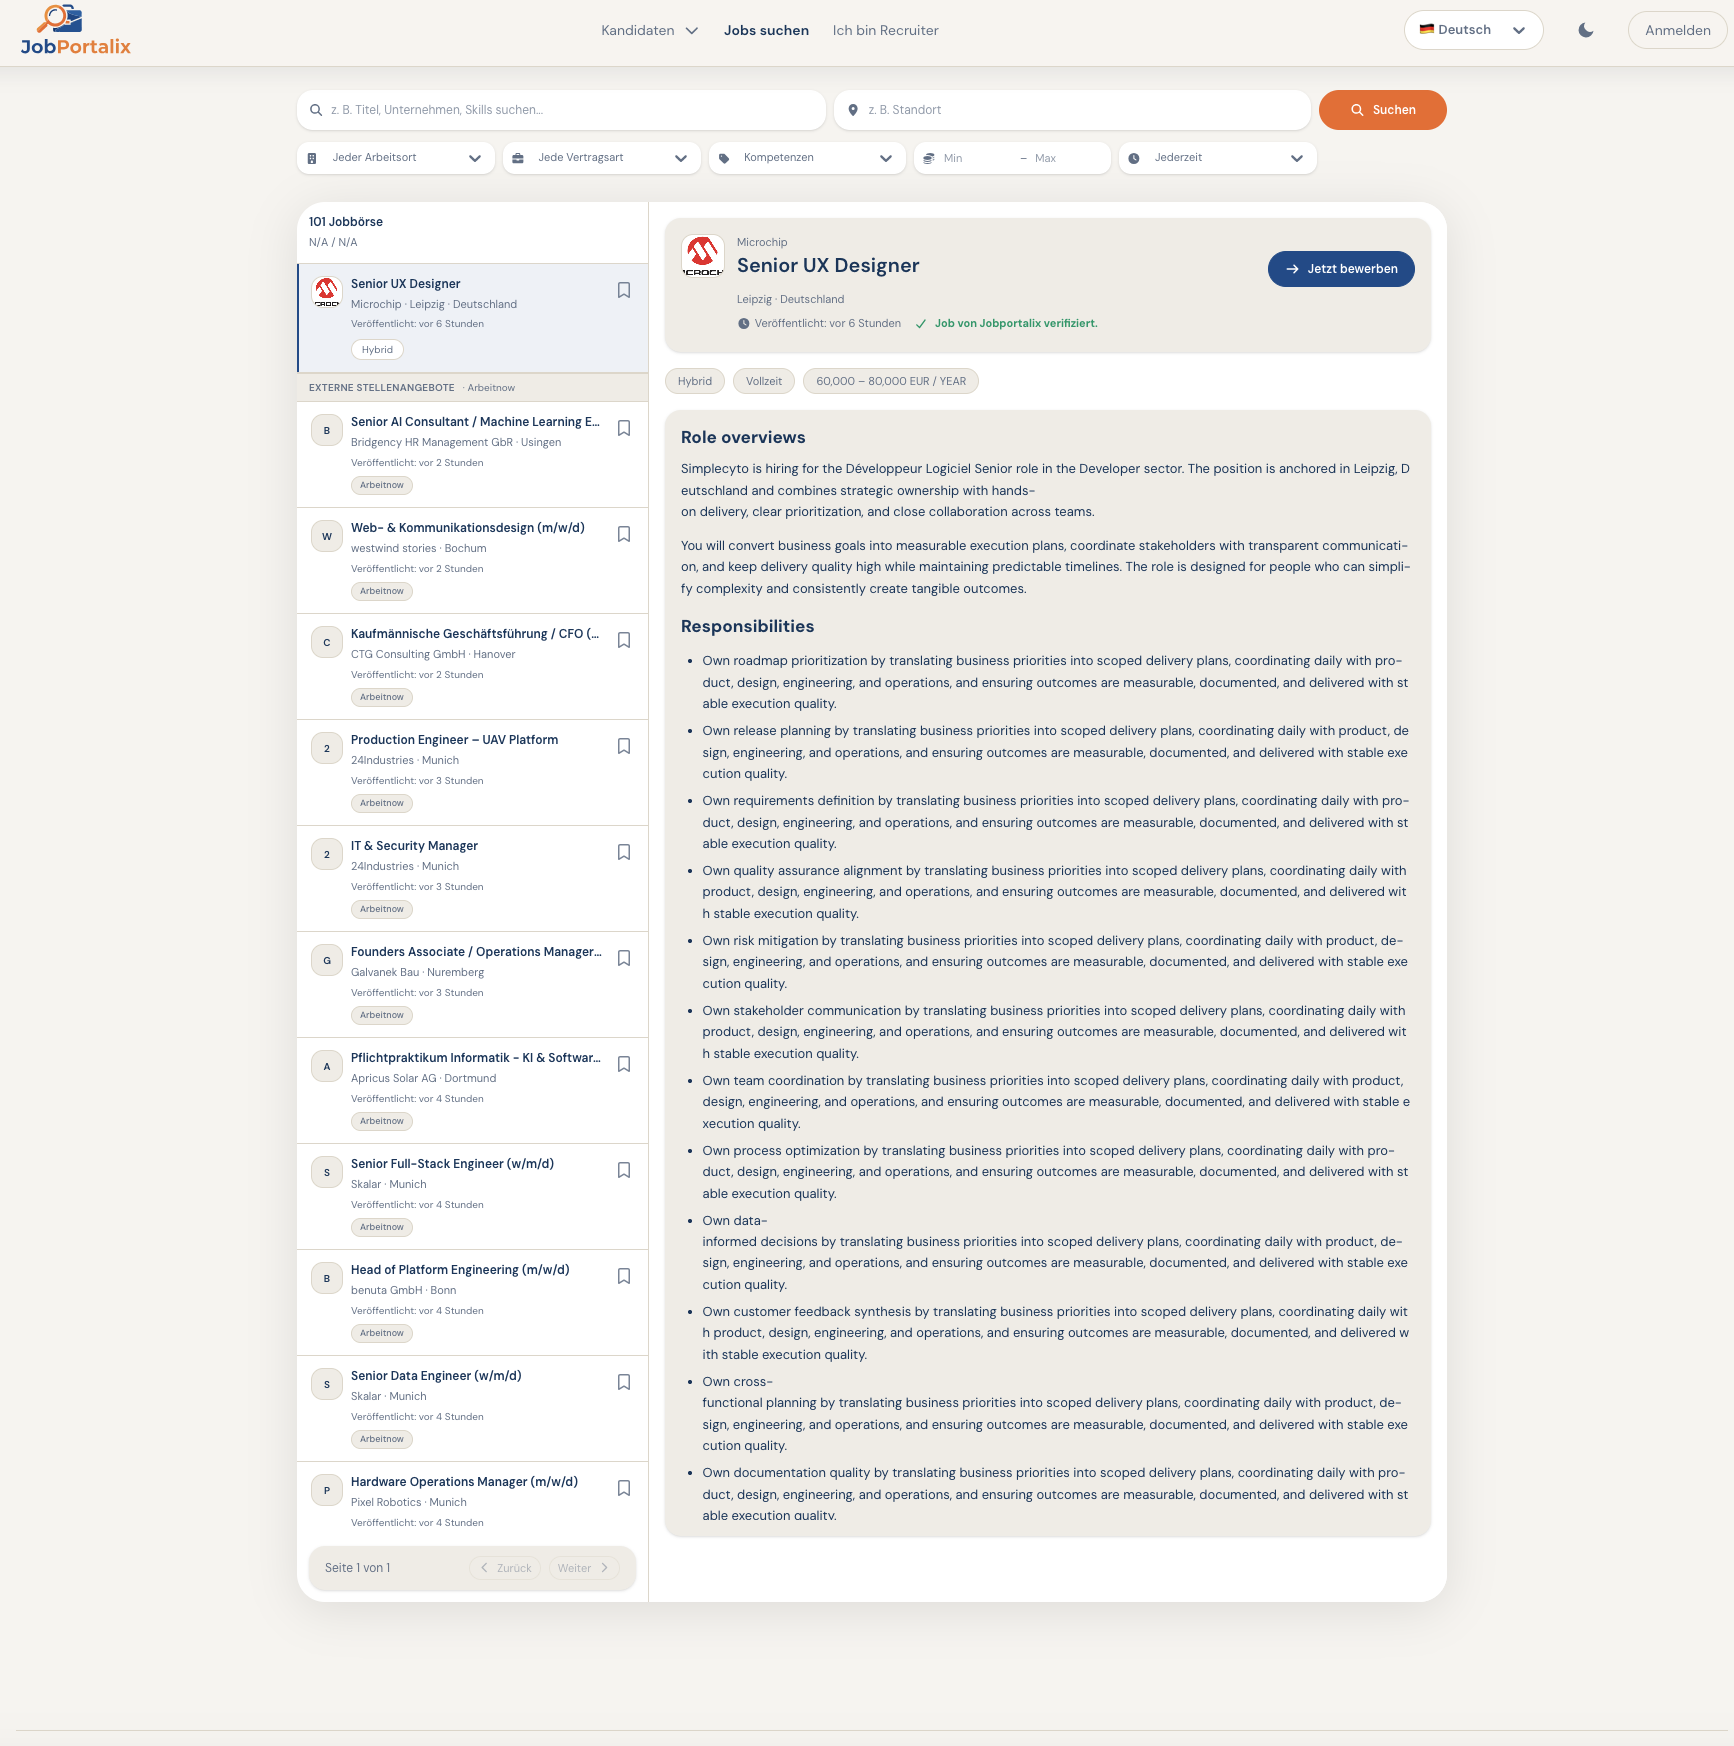
Task: Bookmark the Hardware Operations Manager job
Action: click(624, 1488)
